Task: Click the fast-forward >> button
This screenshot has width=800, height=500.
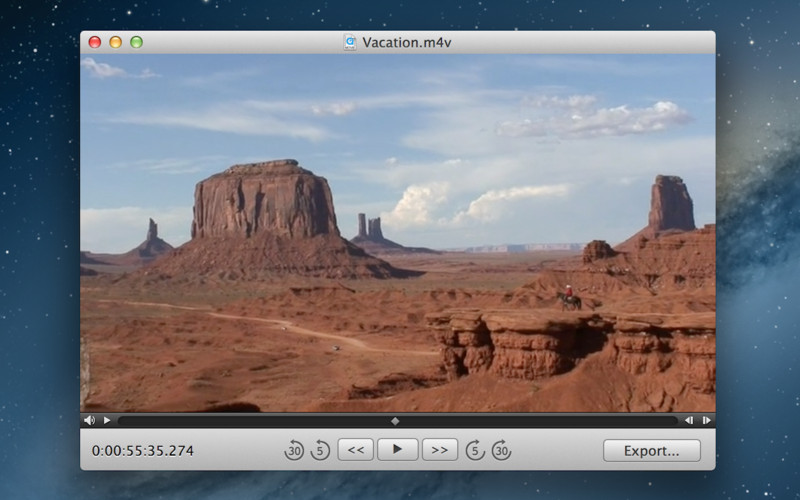Action: point(440,449)
